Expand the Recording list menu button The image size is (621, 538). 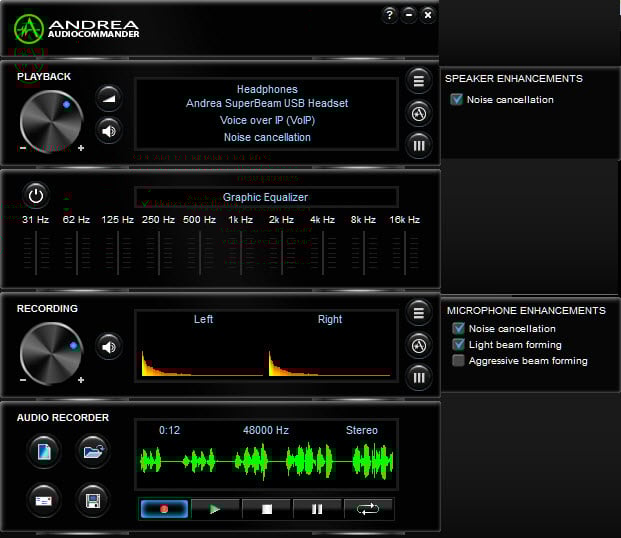click(419, 313)
